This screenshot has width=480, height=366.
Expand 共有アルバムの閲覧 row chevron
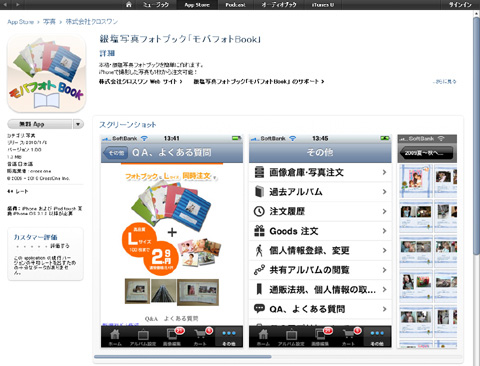[384, 270]
